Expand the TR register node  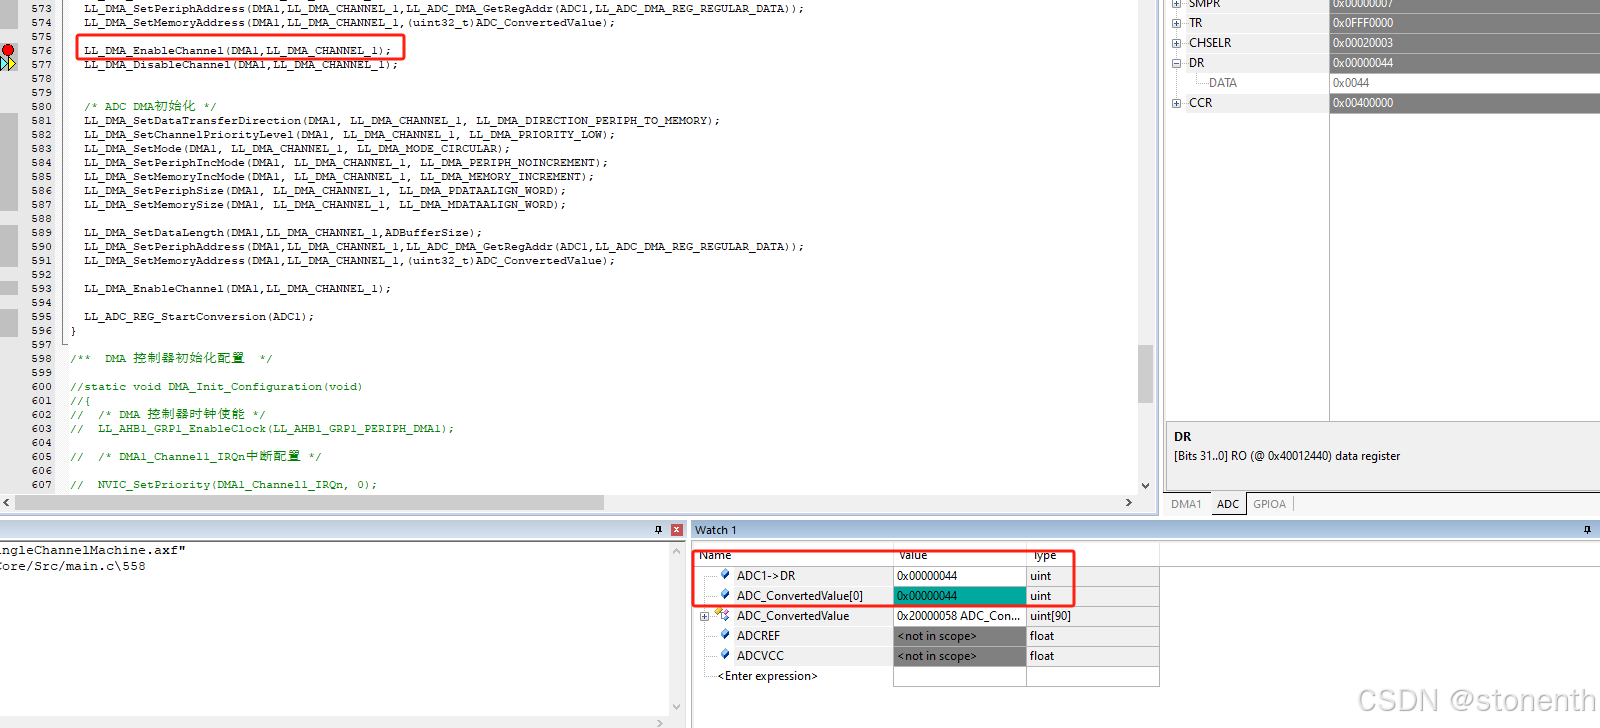point(1176,23)
